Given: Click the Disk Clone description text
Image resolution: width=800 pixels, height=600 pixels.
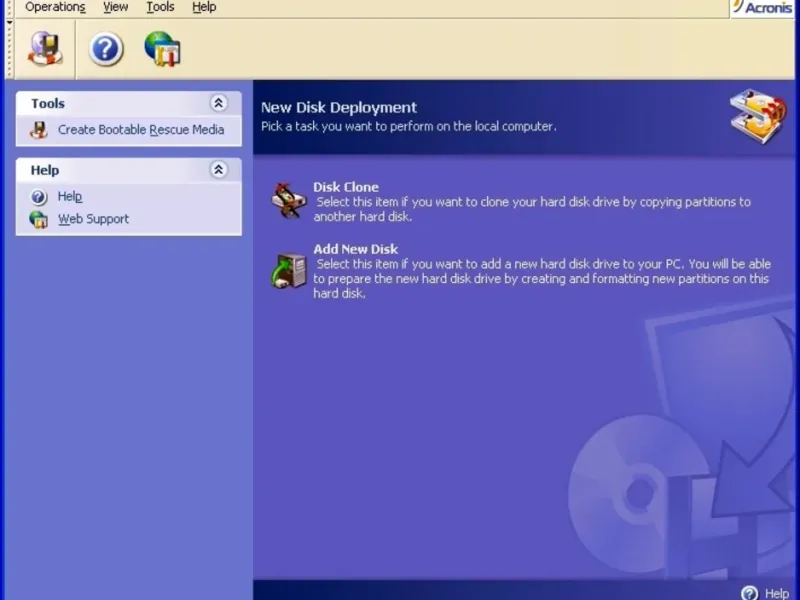Looking at the screenshot, I should coord(532,209).
